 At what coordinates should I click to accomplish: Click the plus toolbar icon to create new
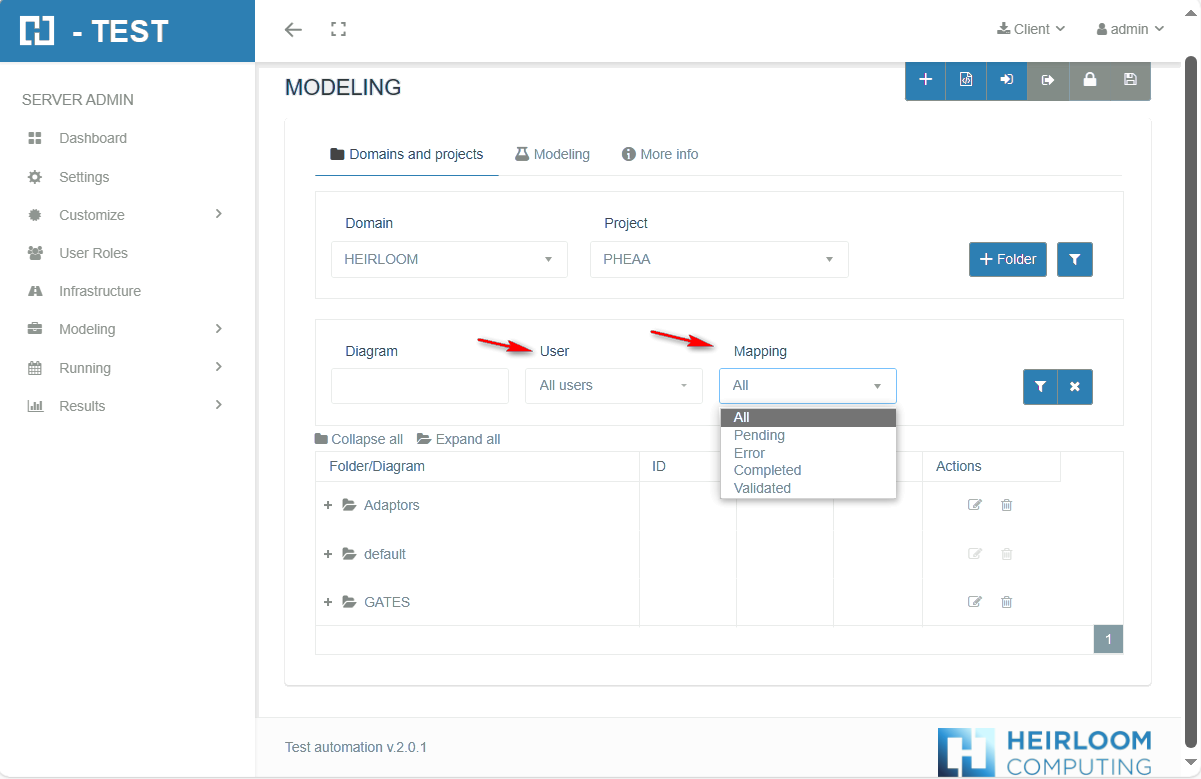925,81
